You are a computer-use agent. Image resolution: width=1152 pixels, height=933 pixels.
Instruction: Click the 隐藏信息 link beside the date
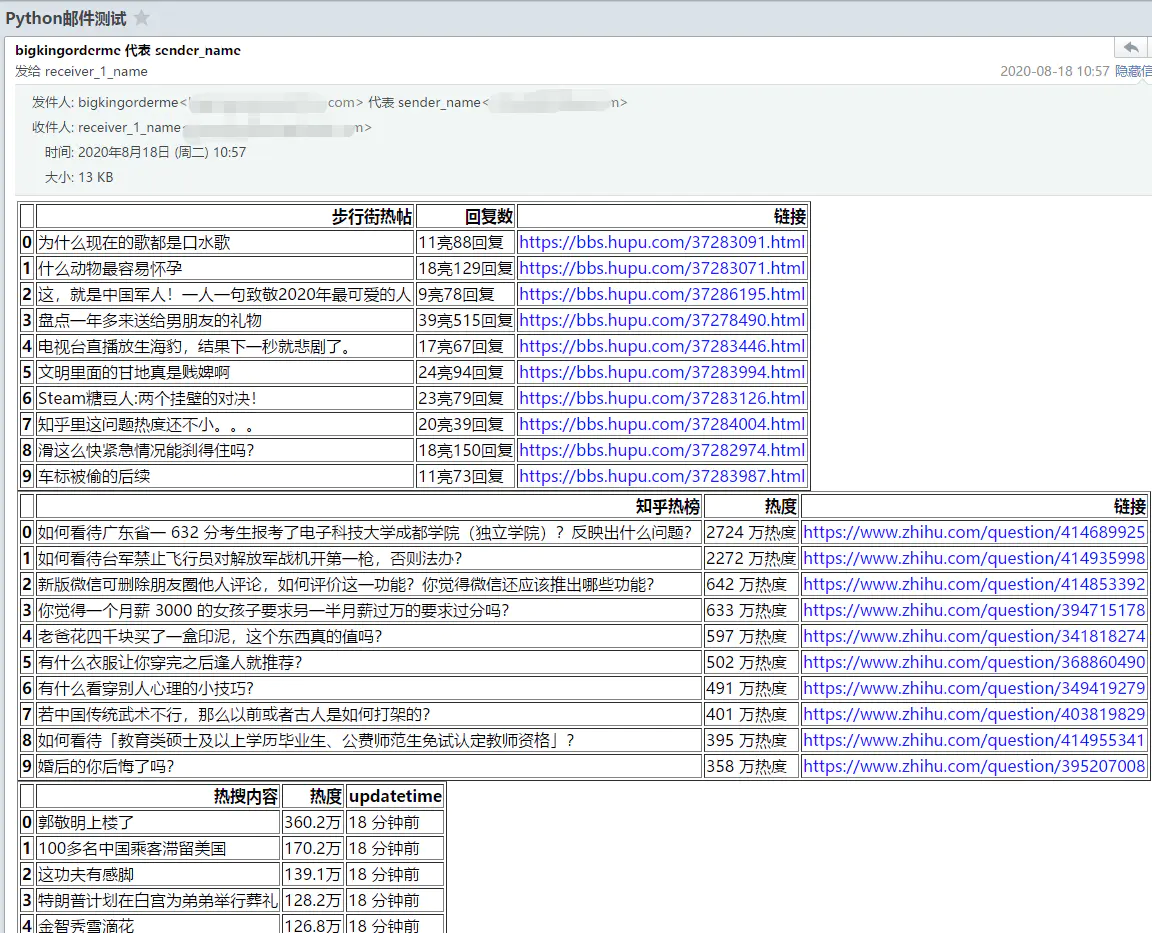tap(1134, 71)
